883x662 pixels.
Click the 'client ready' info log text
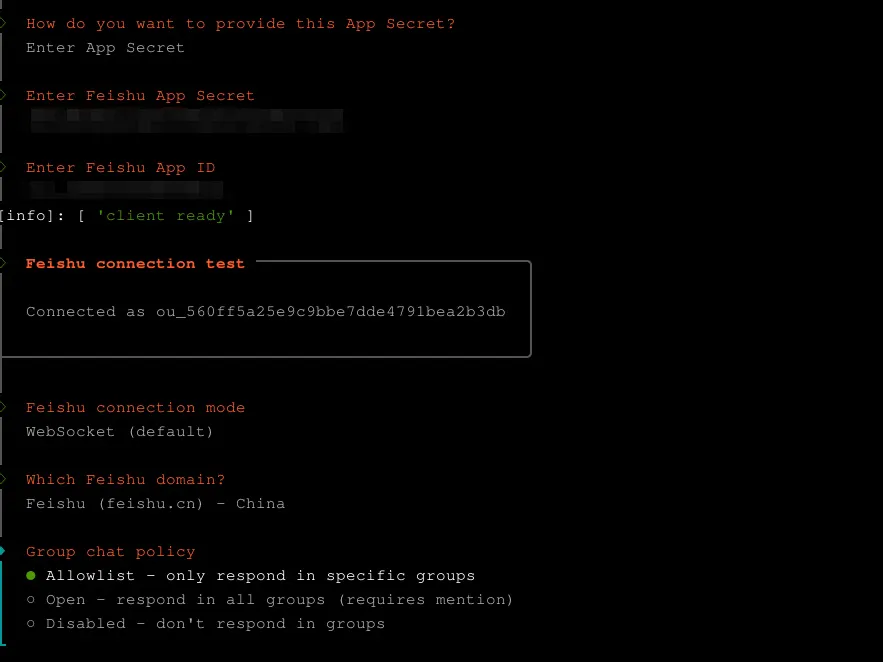pyautogui.click(x=165, y=216)
